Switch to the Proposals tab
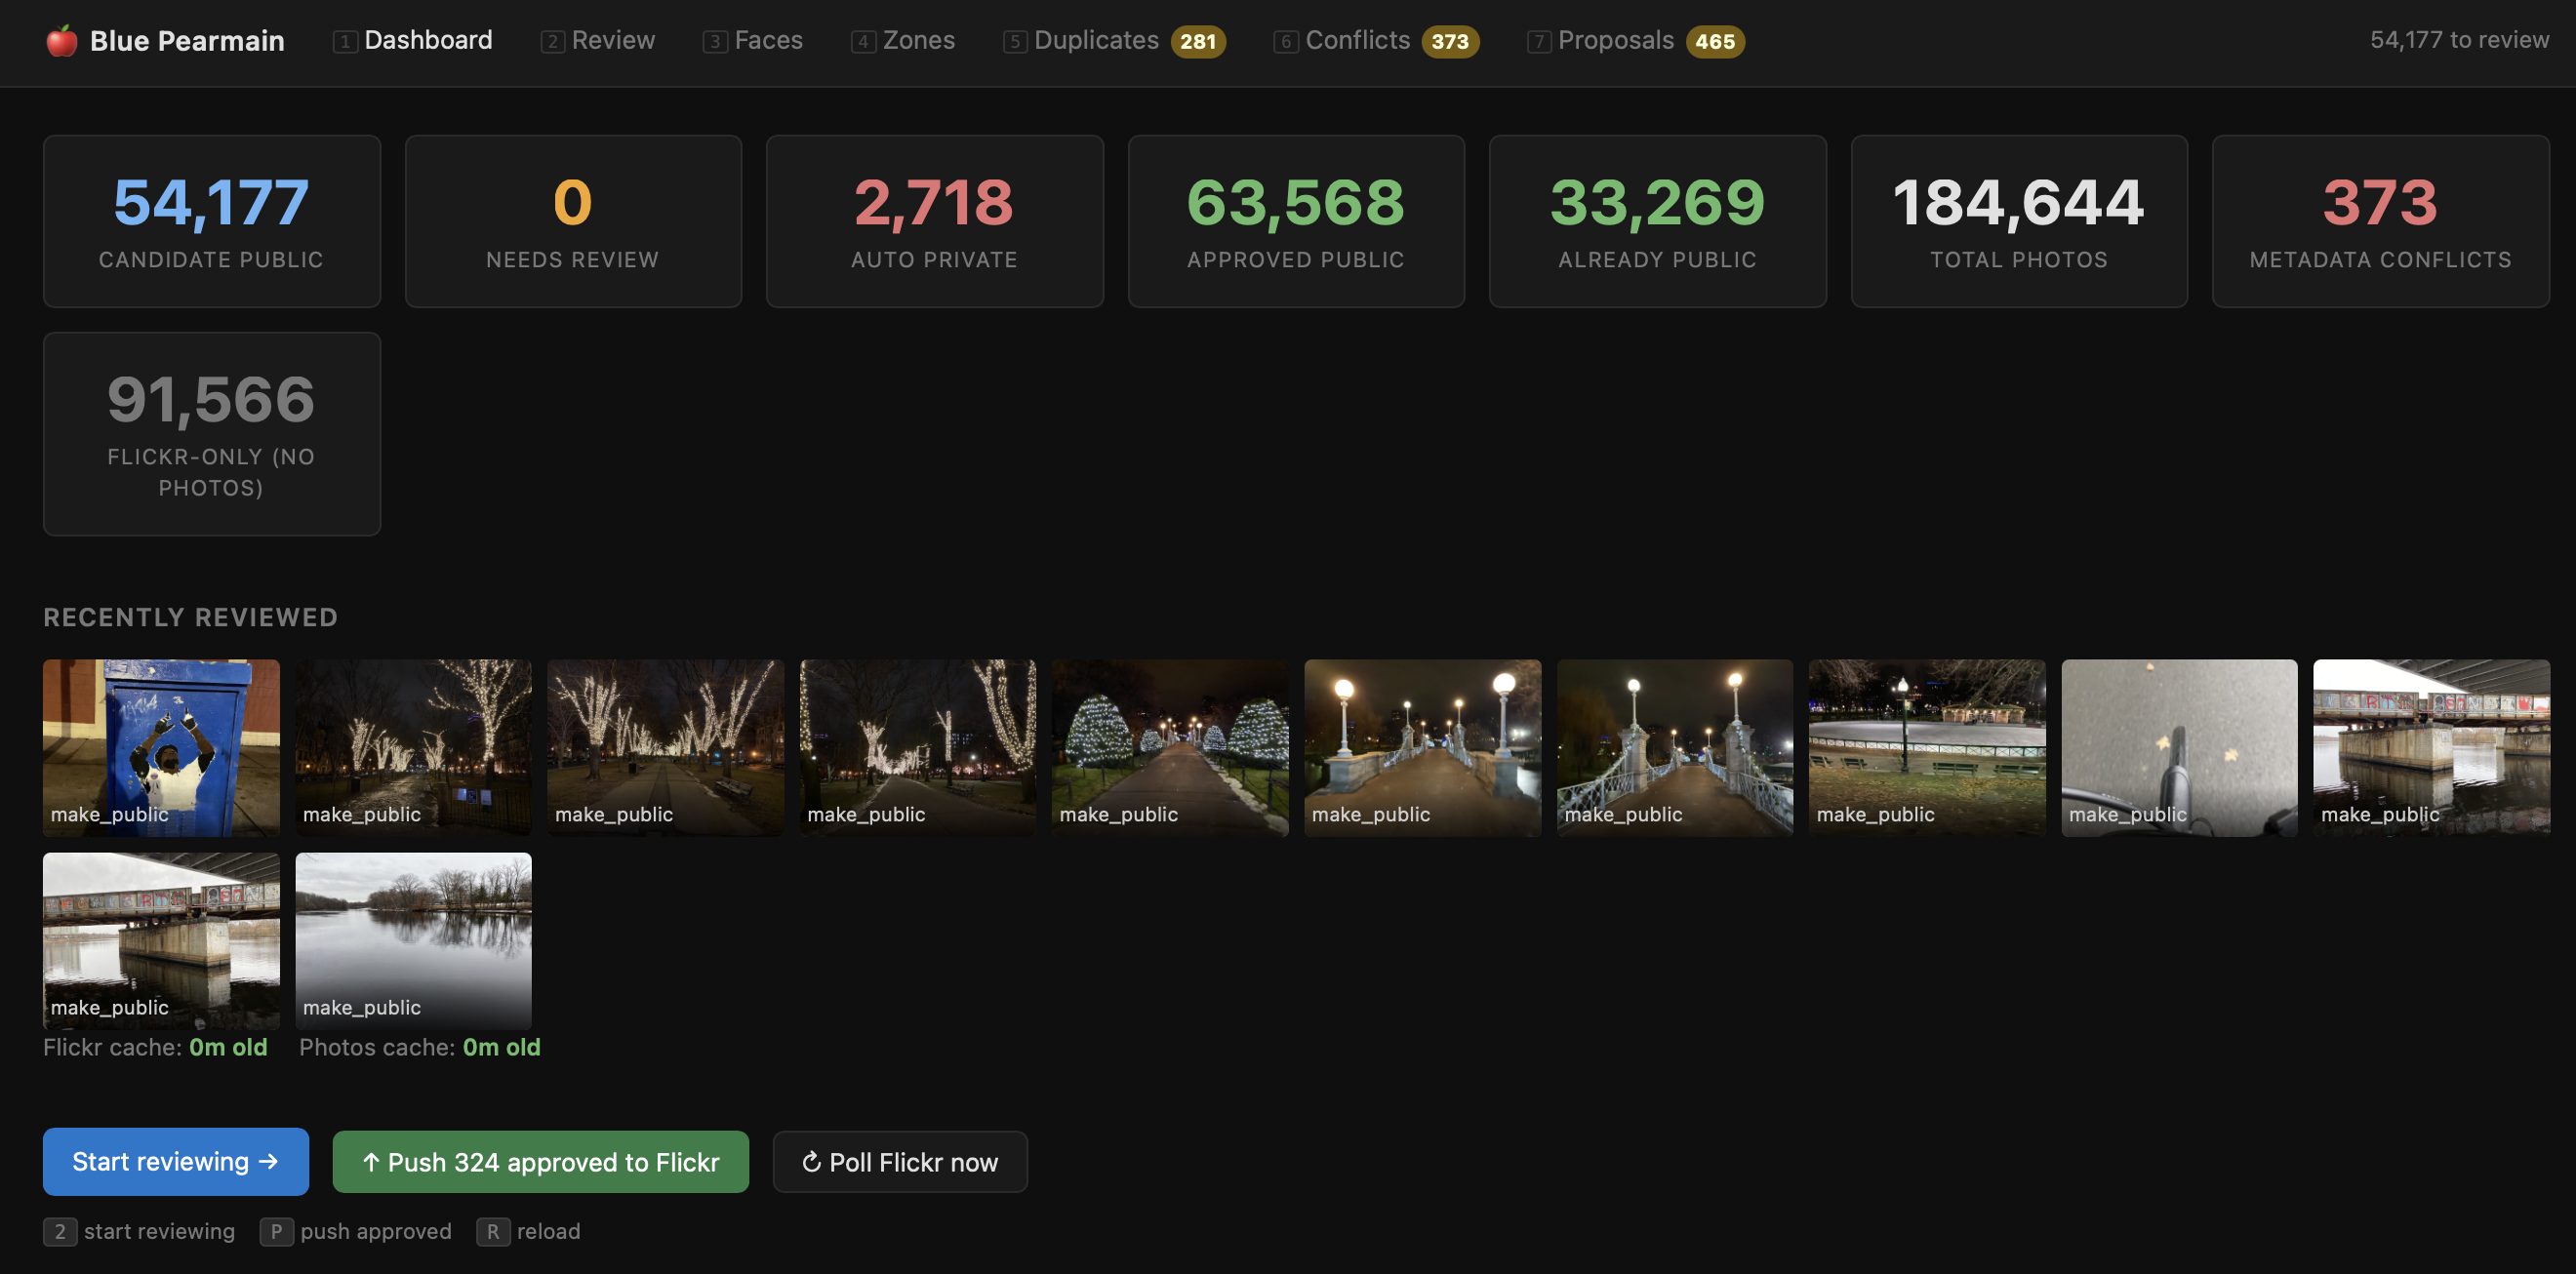 click(x=1635, y=41)
